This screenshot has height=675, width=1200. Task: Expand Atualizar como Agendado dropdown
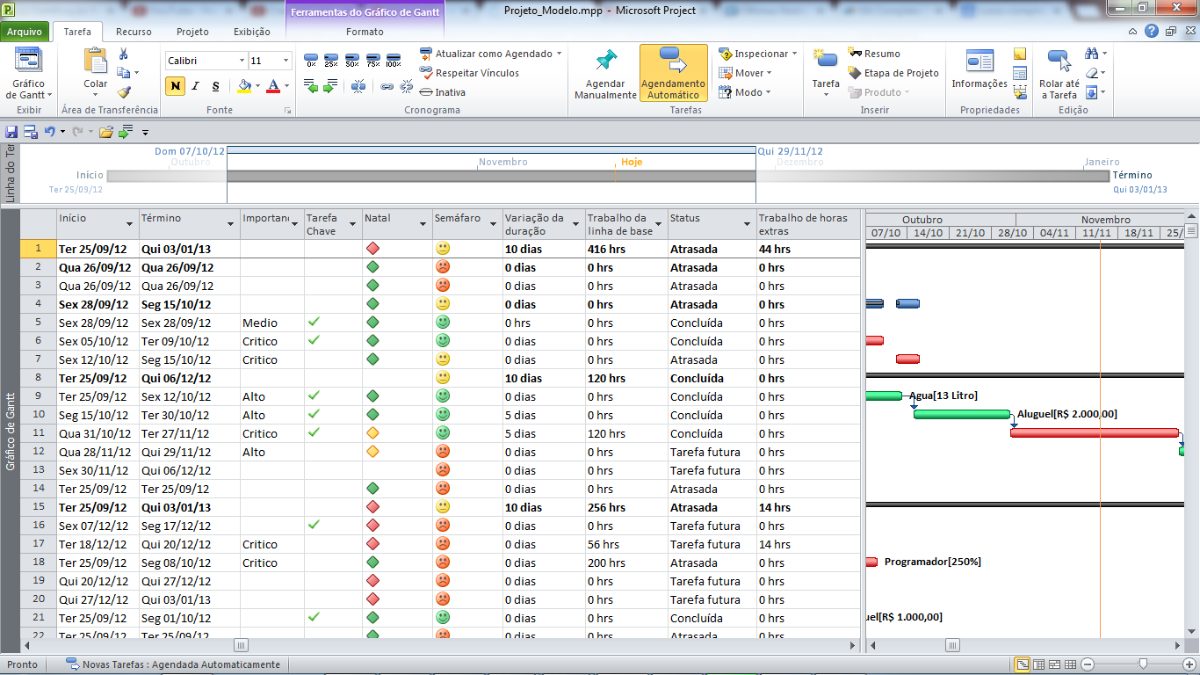pyautogui.click(x=559, y=54)
